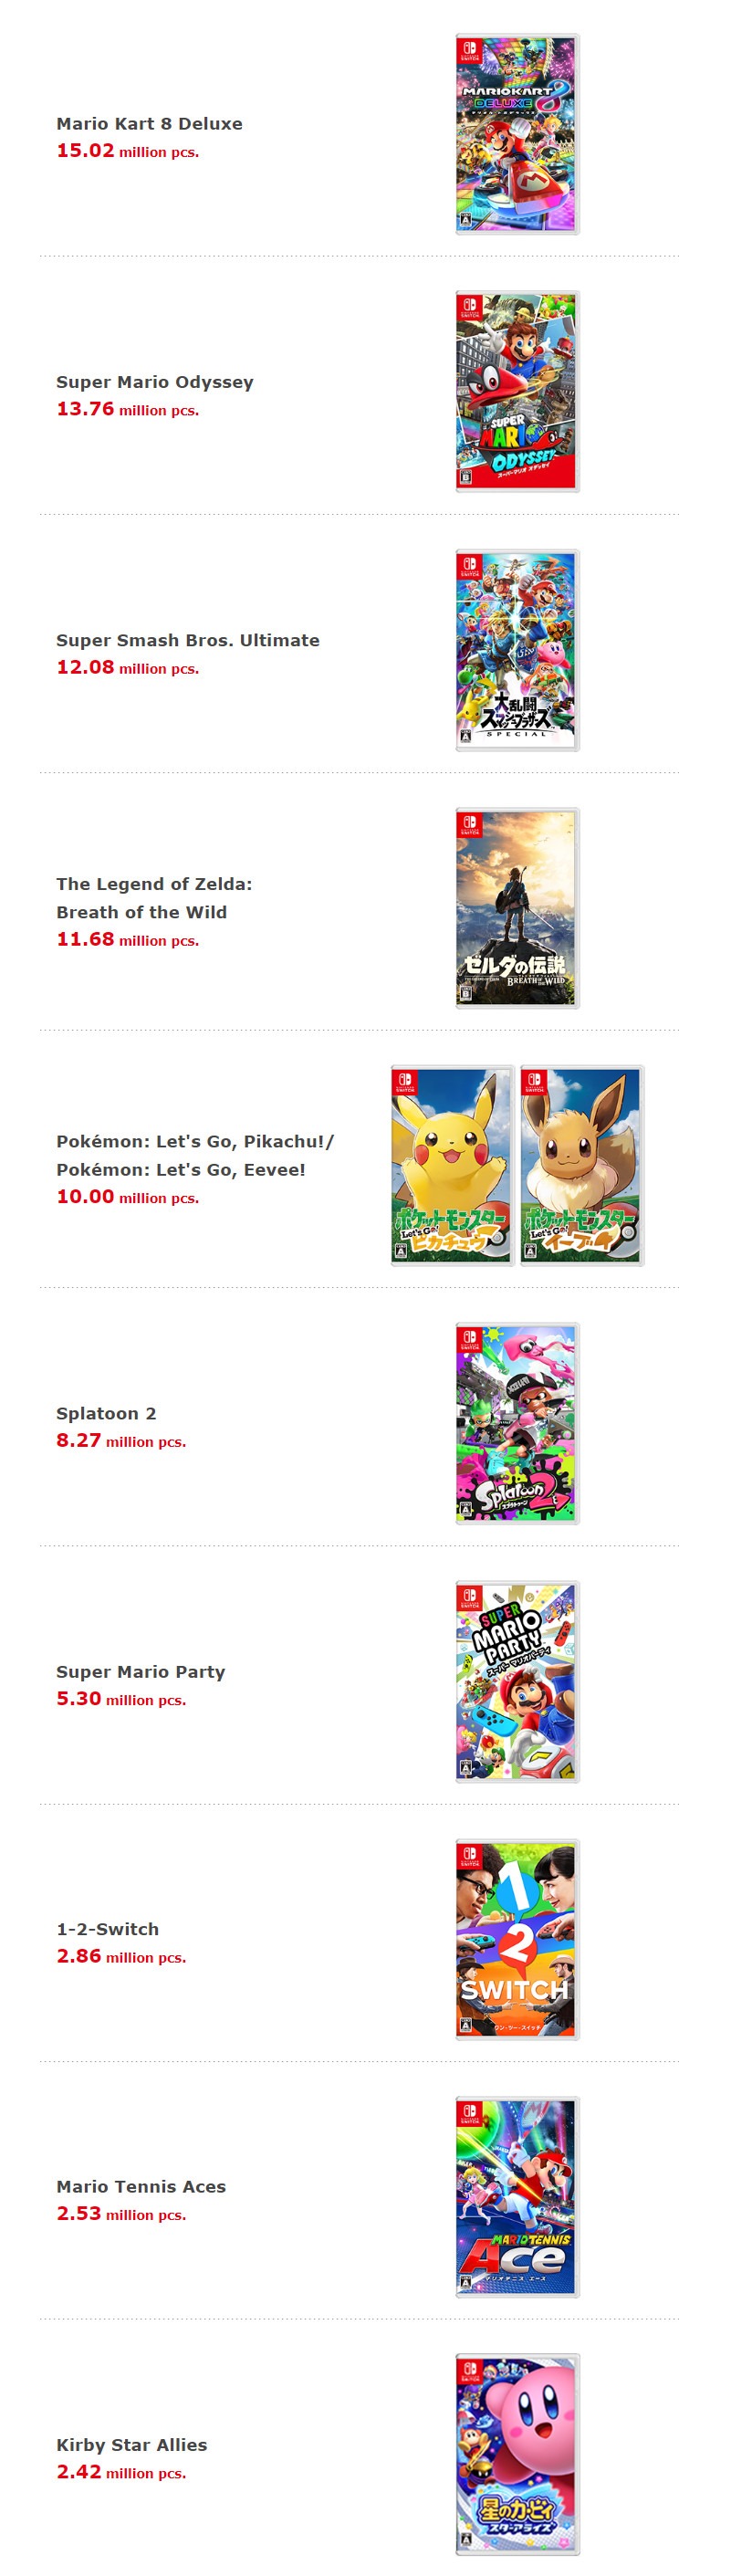Select the Super Mario Odyssey cover image
This screenshot has width=731, height=2576.
[517, 392]
